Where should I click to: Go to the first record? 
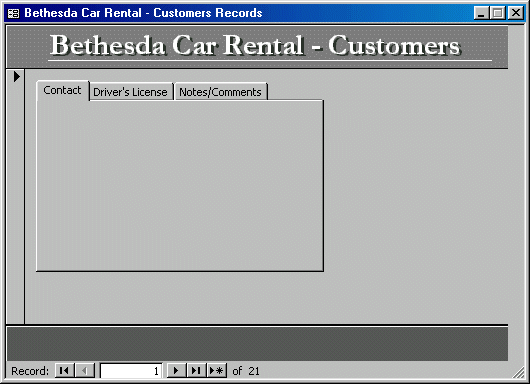(x=64, y=370)
